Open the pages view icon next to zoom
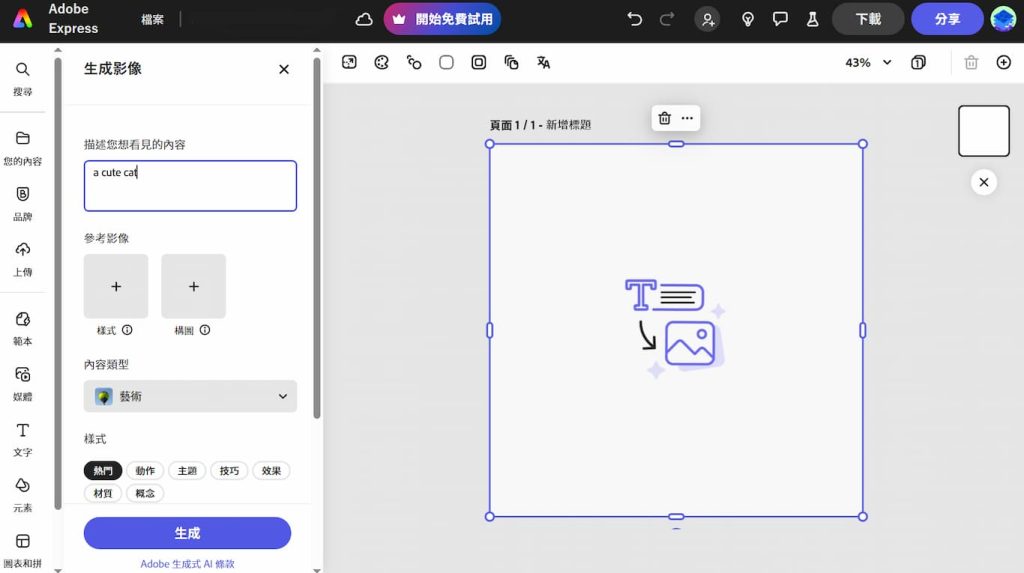The width and height of the screenshot is (1024, 573). (918, 62)
